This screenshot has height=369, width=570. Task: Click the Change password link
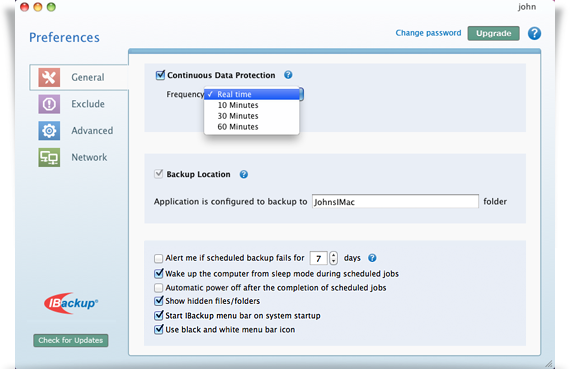coord(428,33)
